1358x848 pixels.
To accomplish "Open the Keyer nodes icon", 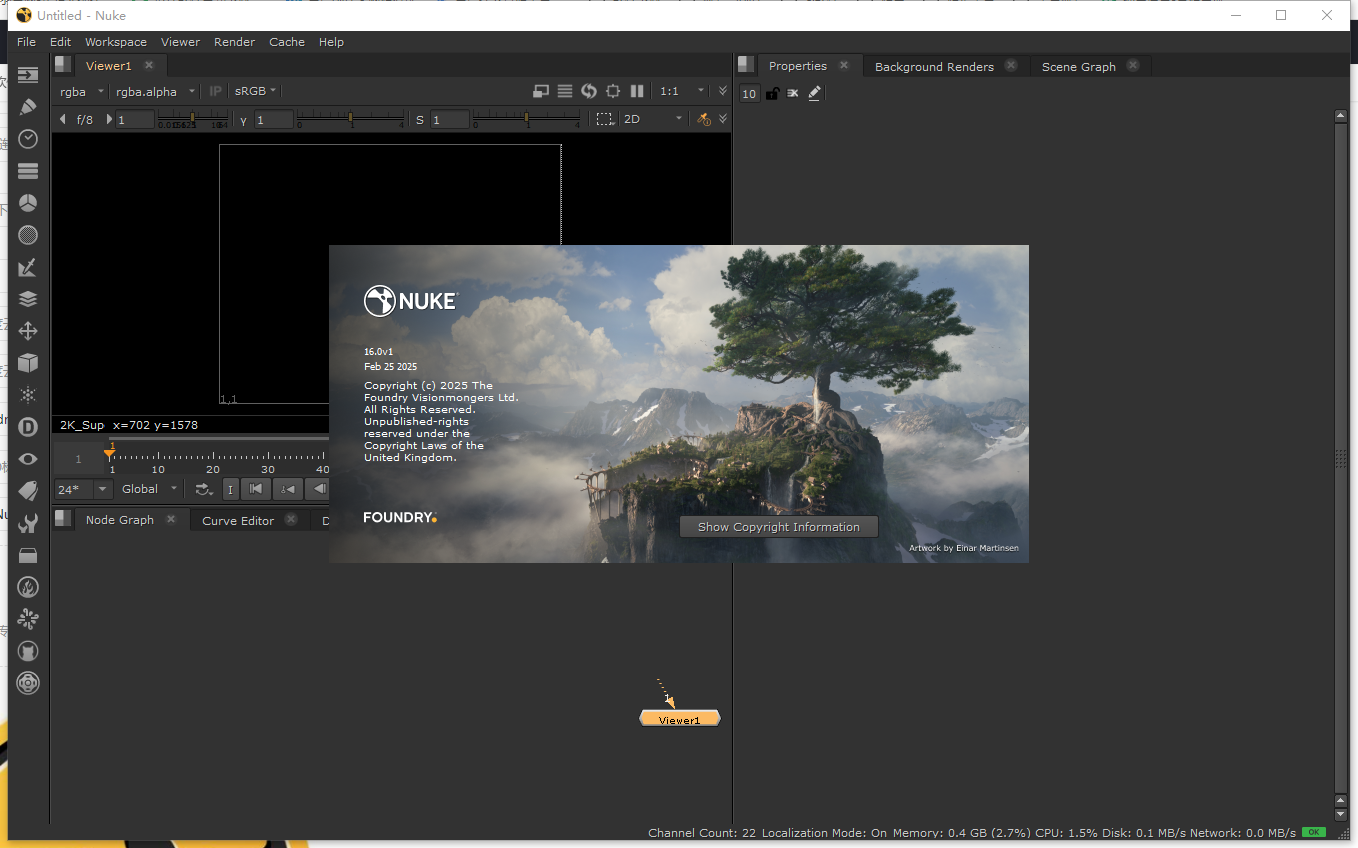I will 28,267.
